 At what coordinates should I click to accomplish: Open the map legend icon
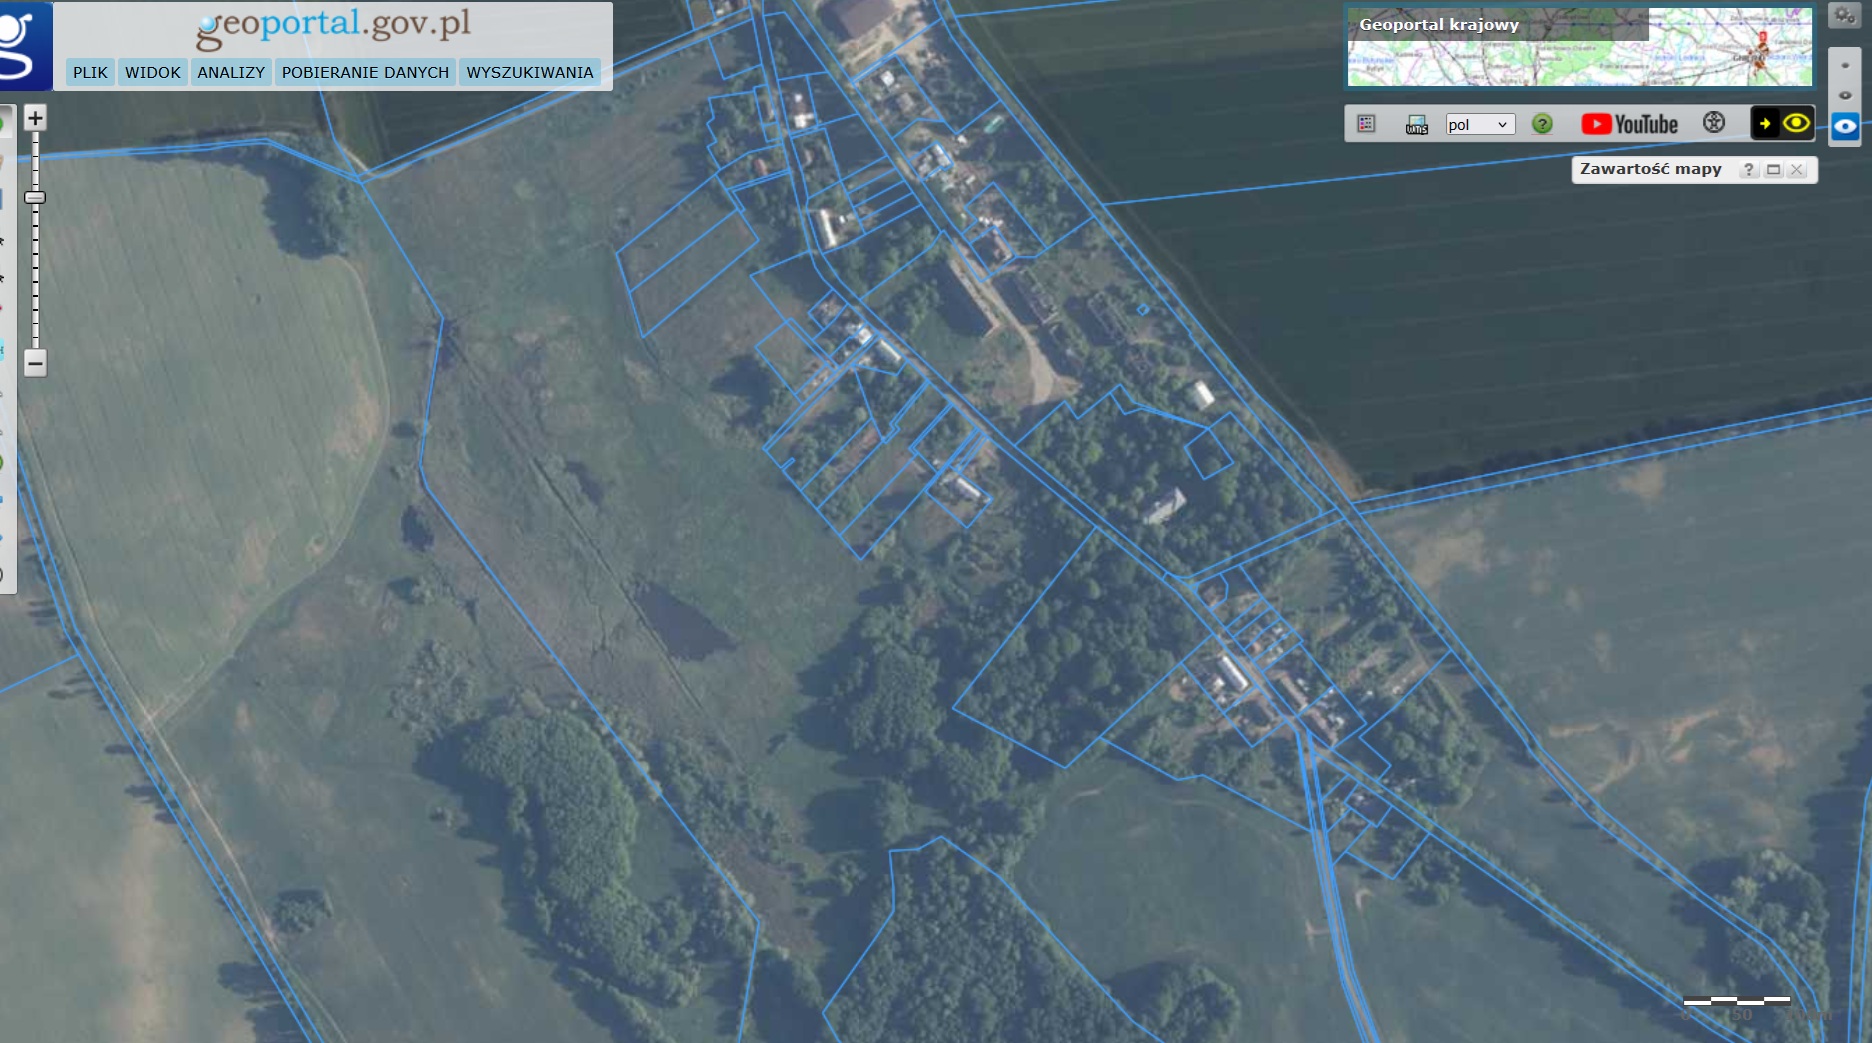(1366, 124)
